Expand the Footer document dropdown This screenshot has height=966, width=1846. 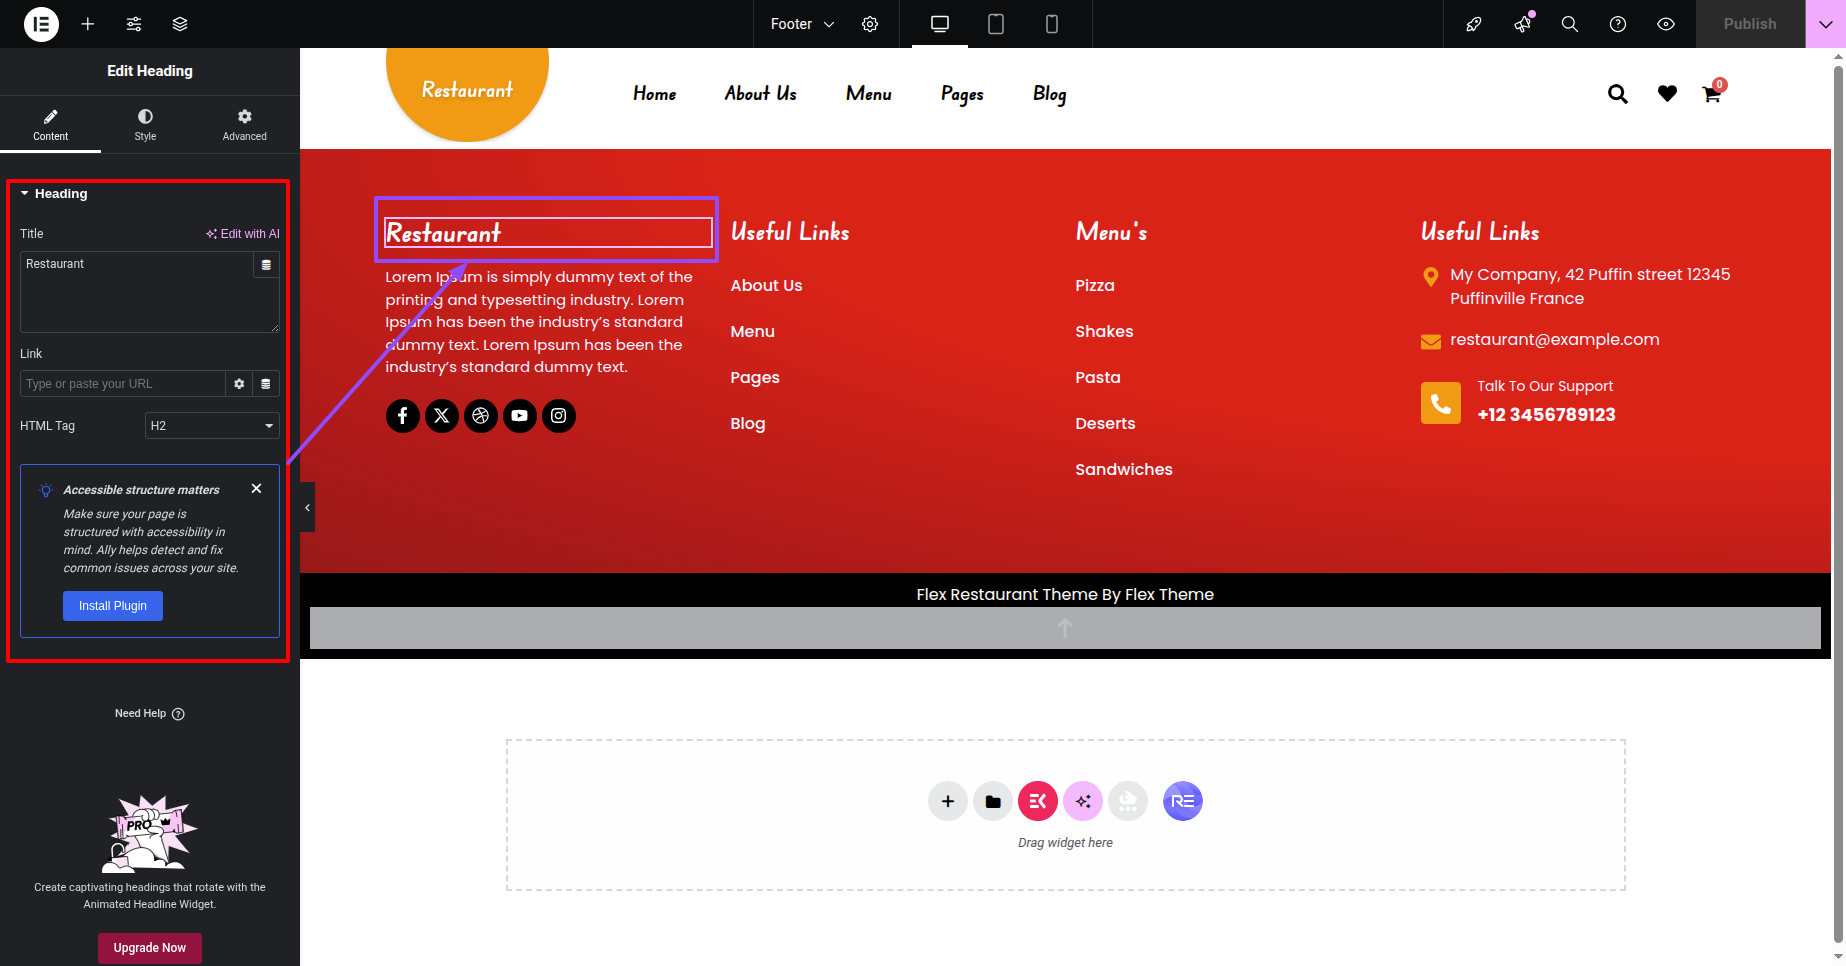(x=802, y=24)
